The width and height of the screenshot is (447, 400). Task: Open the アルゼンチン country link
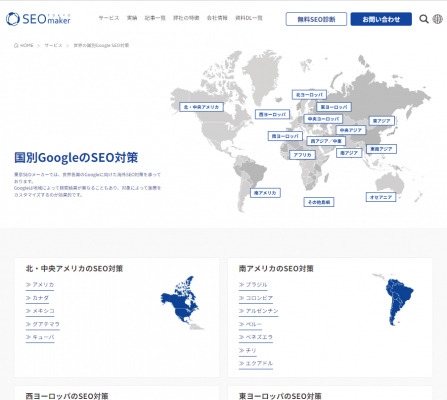258,311
